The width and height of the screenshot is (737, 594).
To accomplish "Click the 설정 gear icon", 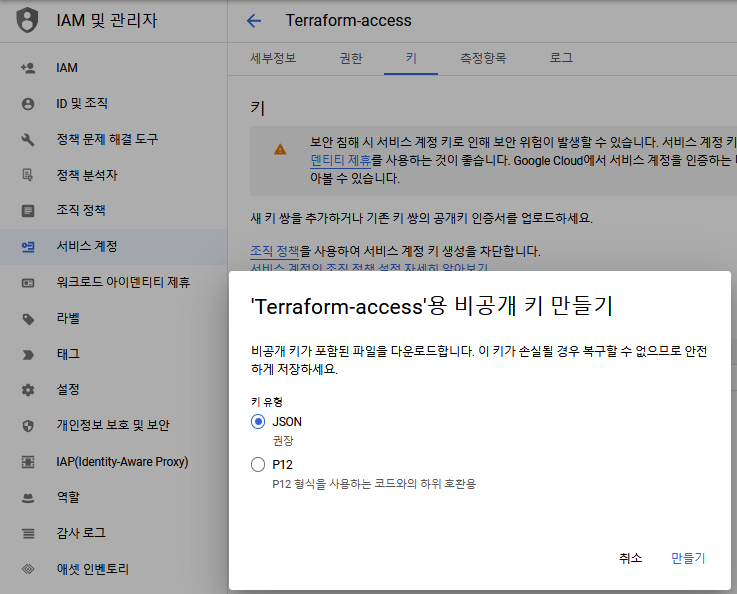I will tap(28, 390).
